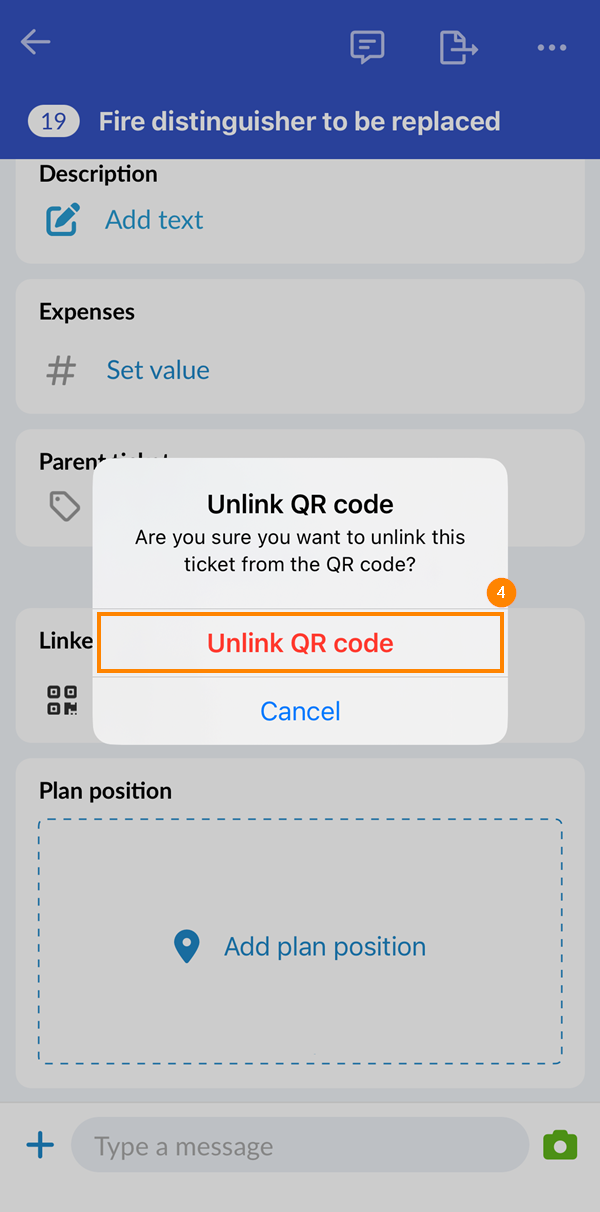Image resolution: width=600 pixels, height=1212 pixels.
Task: Confirm with the Unlink QR code button
Action: 300,642
